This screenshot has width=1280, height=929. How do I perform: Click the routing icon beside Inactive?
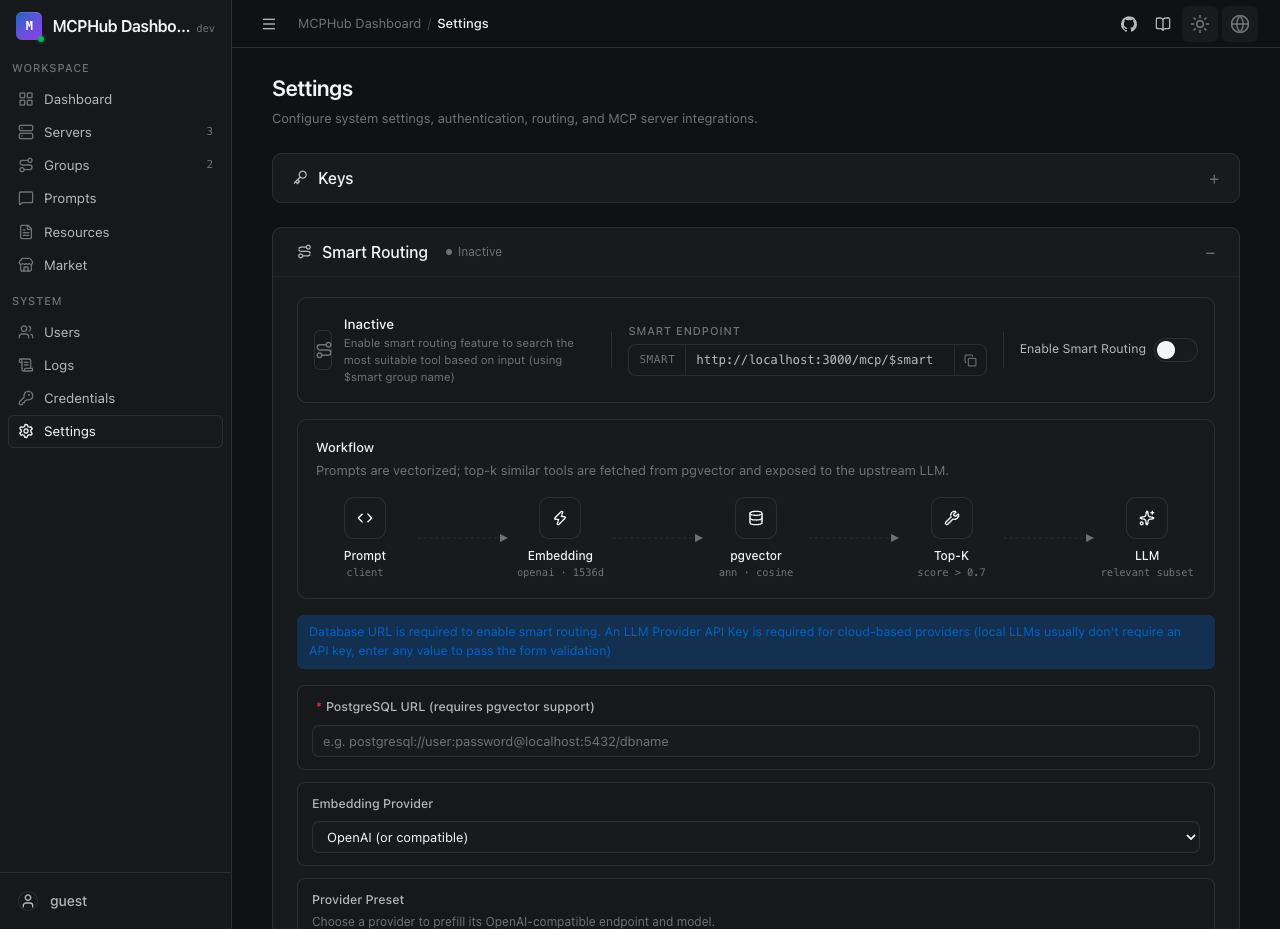pyautogui.click(x=323, y=350)
